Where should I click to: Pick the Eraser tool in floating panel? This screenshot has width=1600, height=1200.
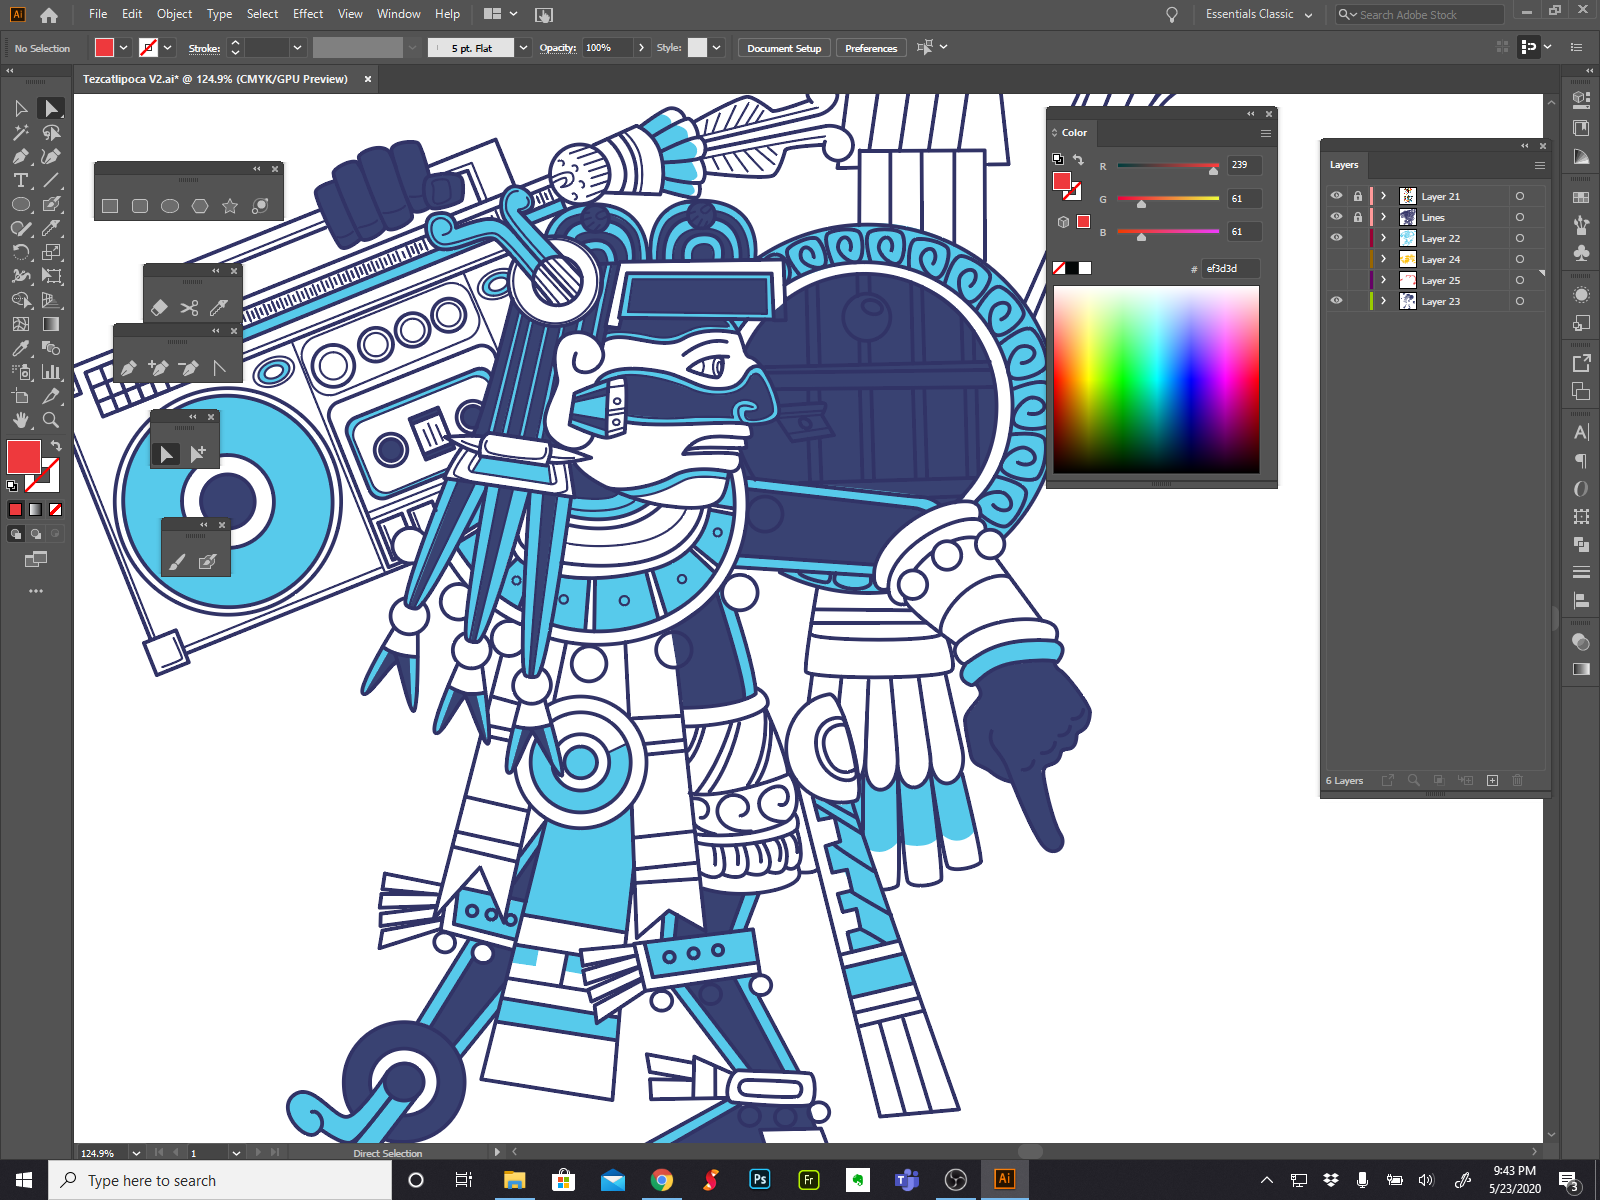159,308
